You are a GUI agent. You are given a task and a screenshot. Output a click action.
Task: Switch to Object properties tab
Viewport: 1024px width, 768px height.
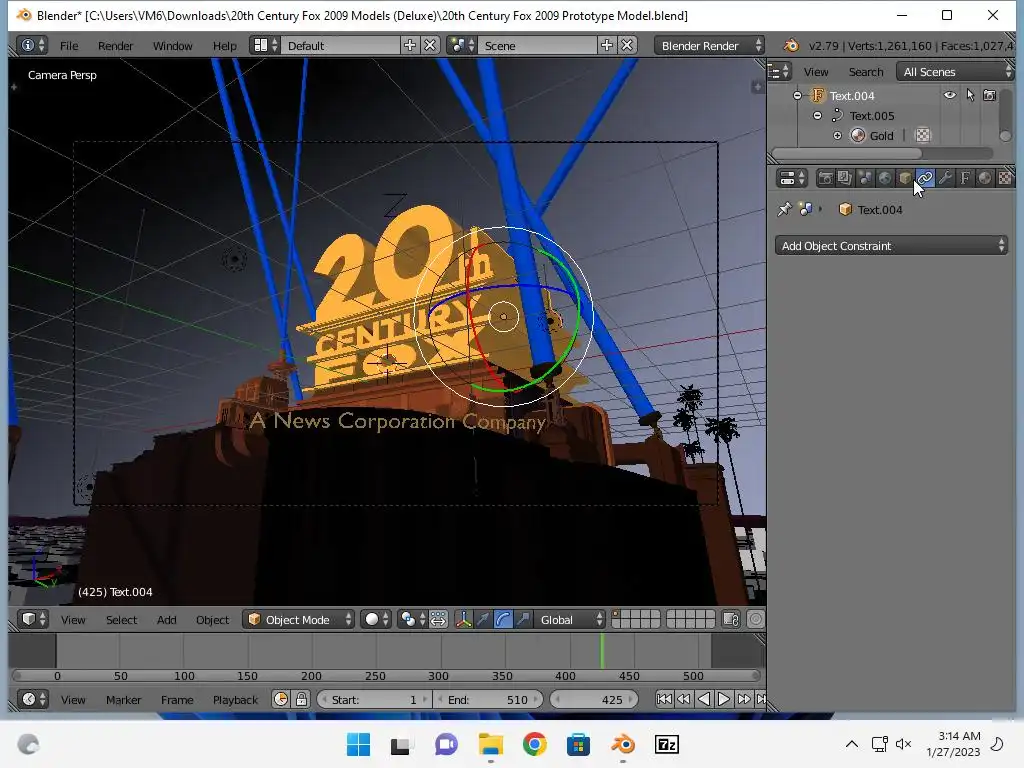(x=905, y=178)
